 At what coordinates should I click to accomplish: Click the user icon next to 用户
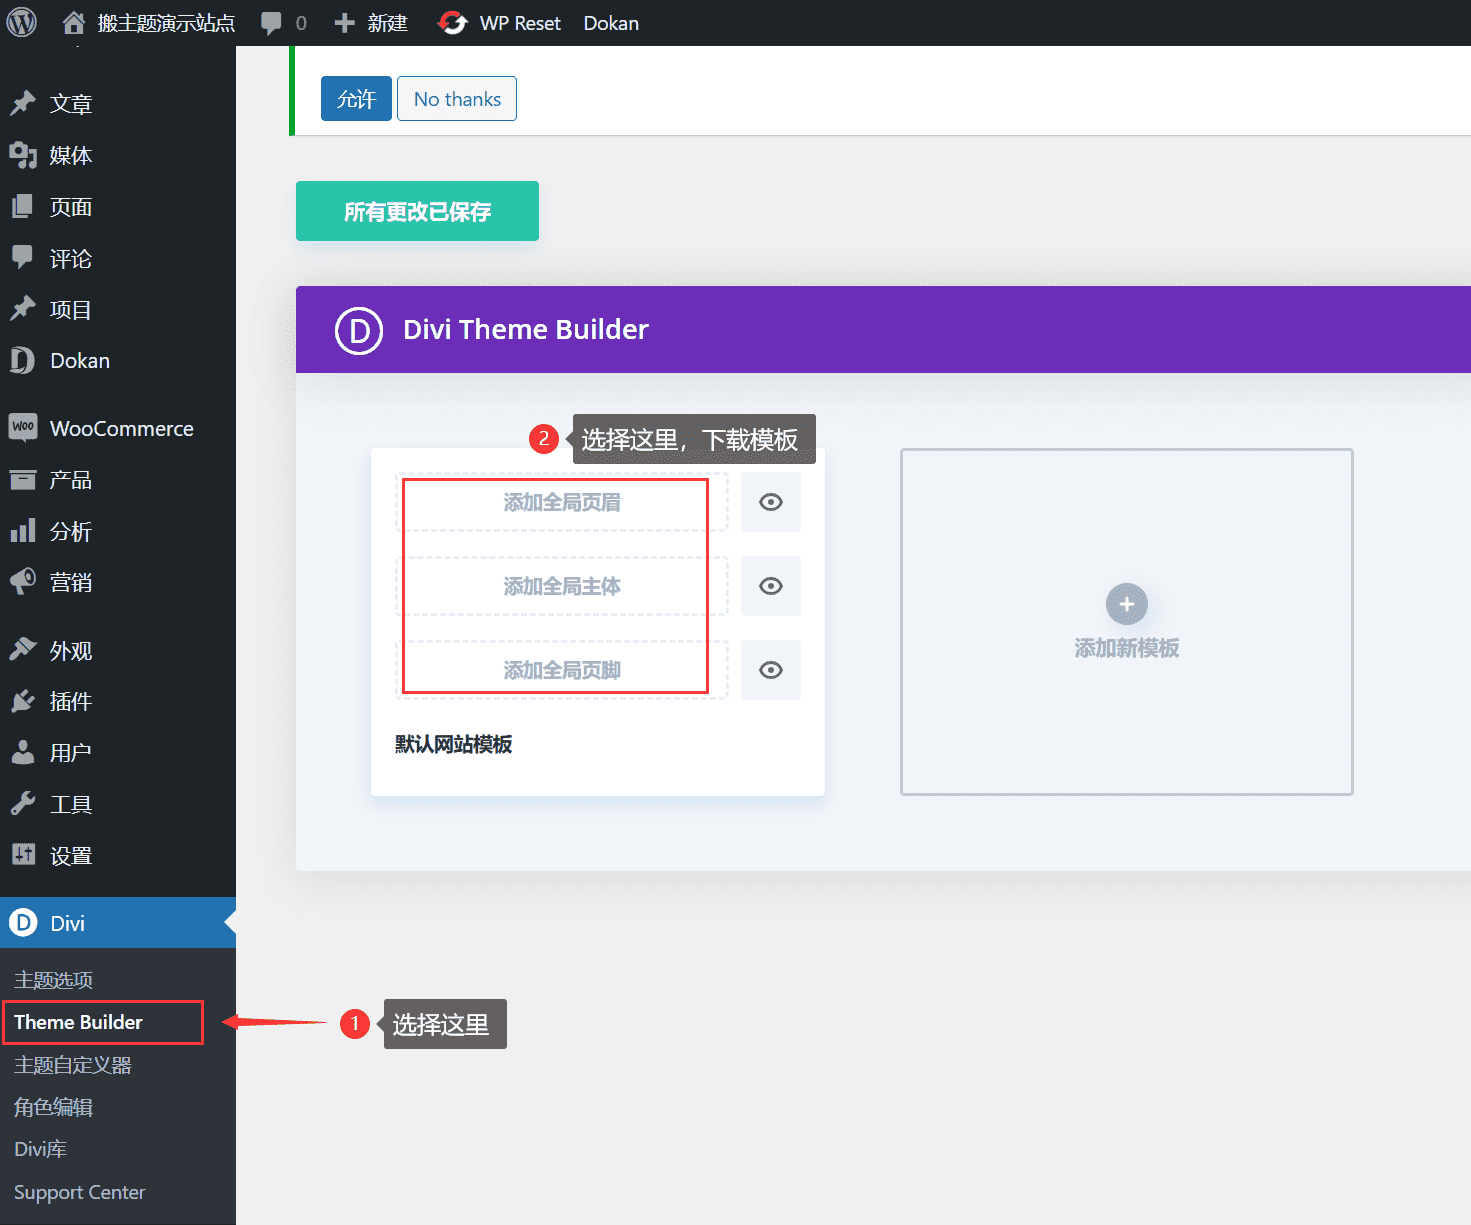(22, 752)
